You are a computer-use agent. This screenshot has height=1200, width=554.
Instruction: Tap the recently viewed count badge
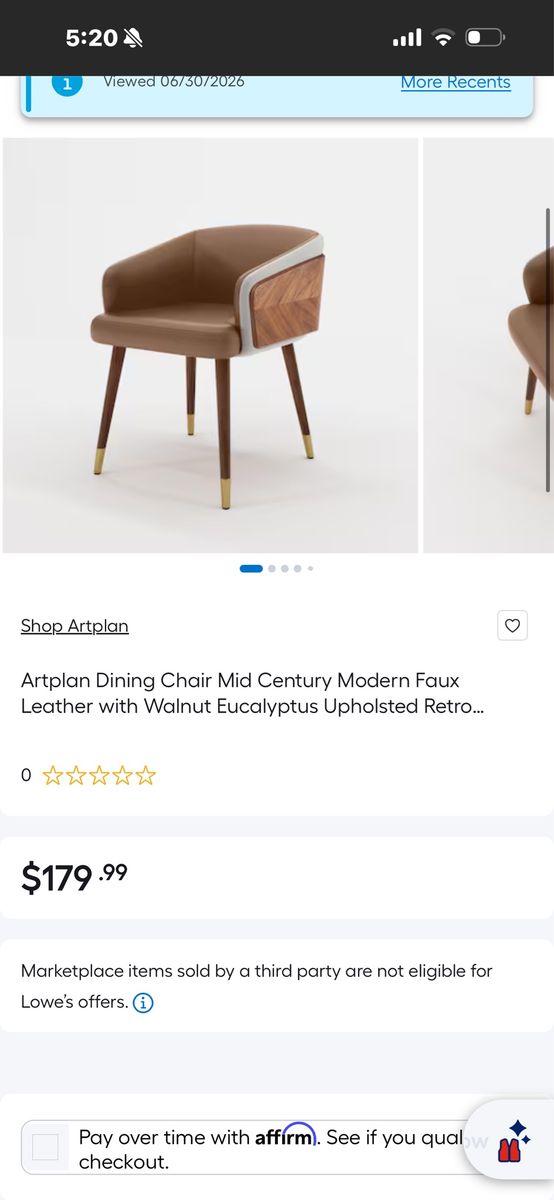click(x=67, y=84)
